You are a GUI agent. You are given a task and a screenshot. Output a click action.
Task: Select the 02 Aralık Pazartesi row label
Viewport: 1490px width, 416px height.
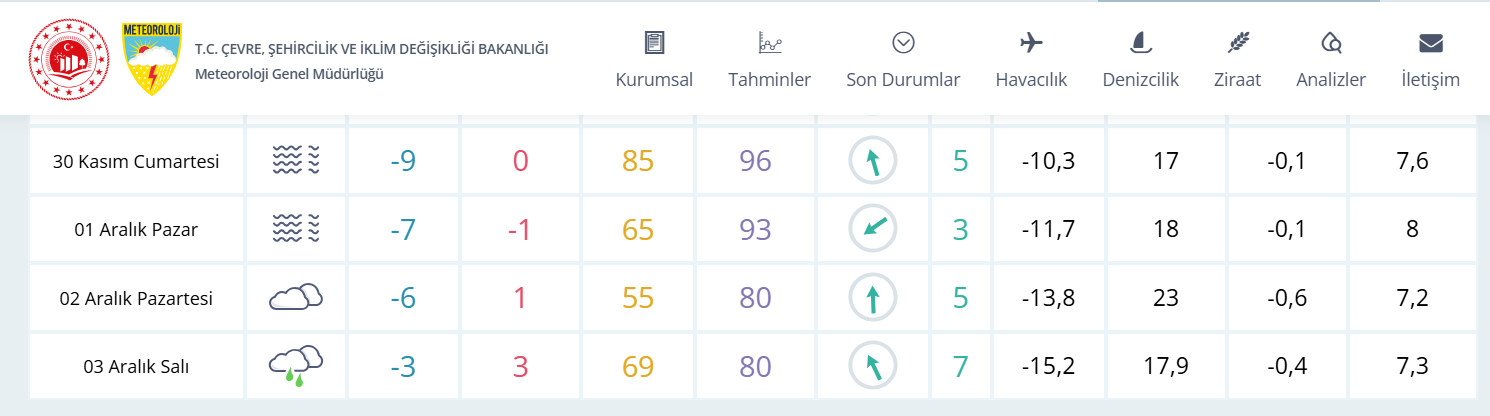point(136,298)
